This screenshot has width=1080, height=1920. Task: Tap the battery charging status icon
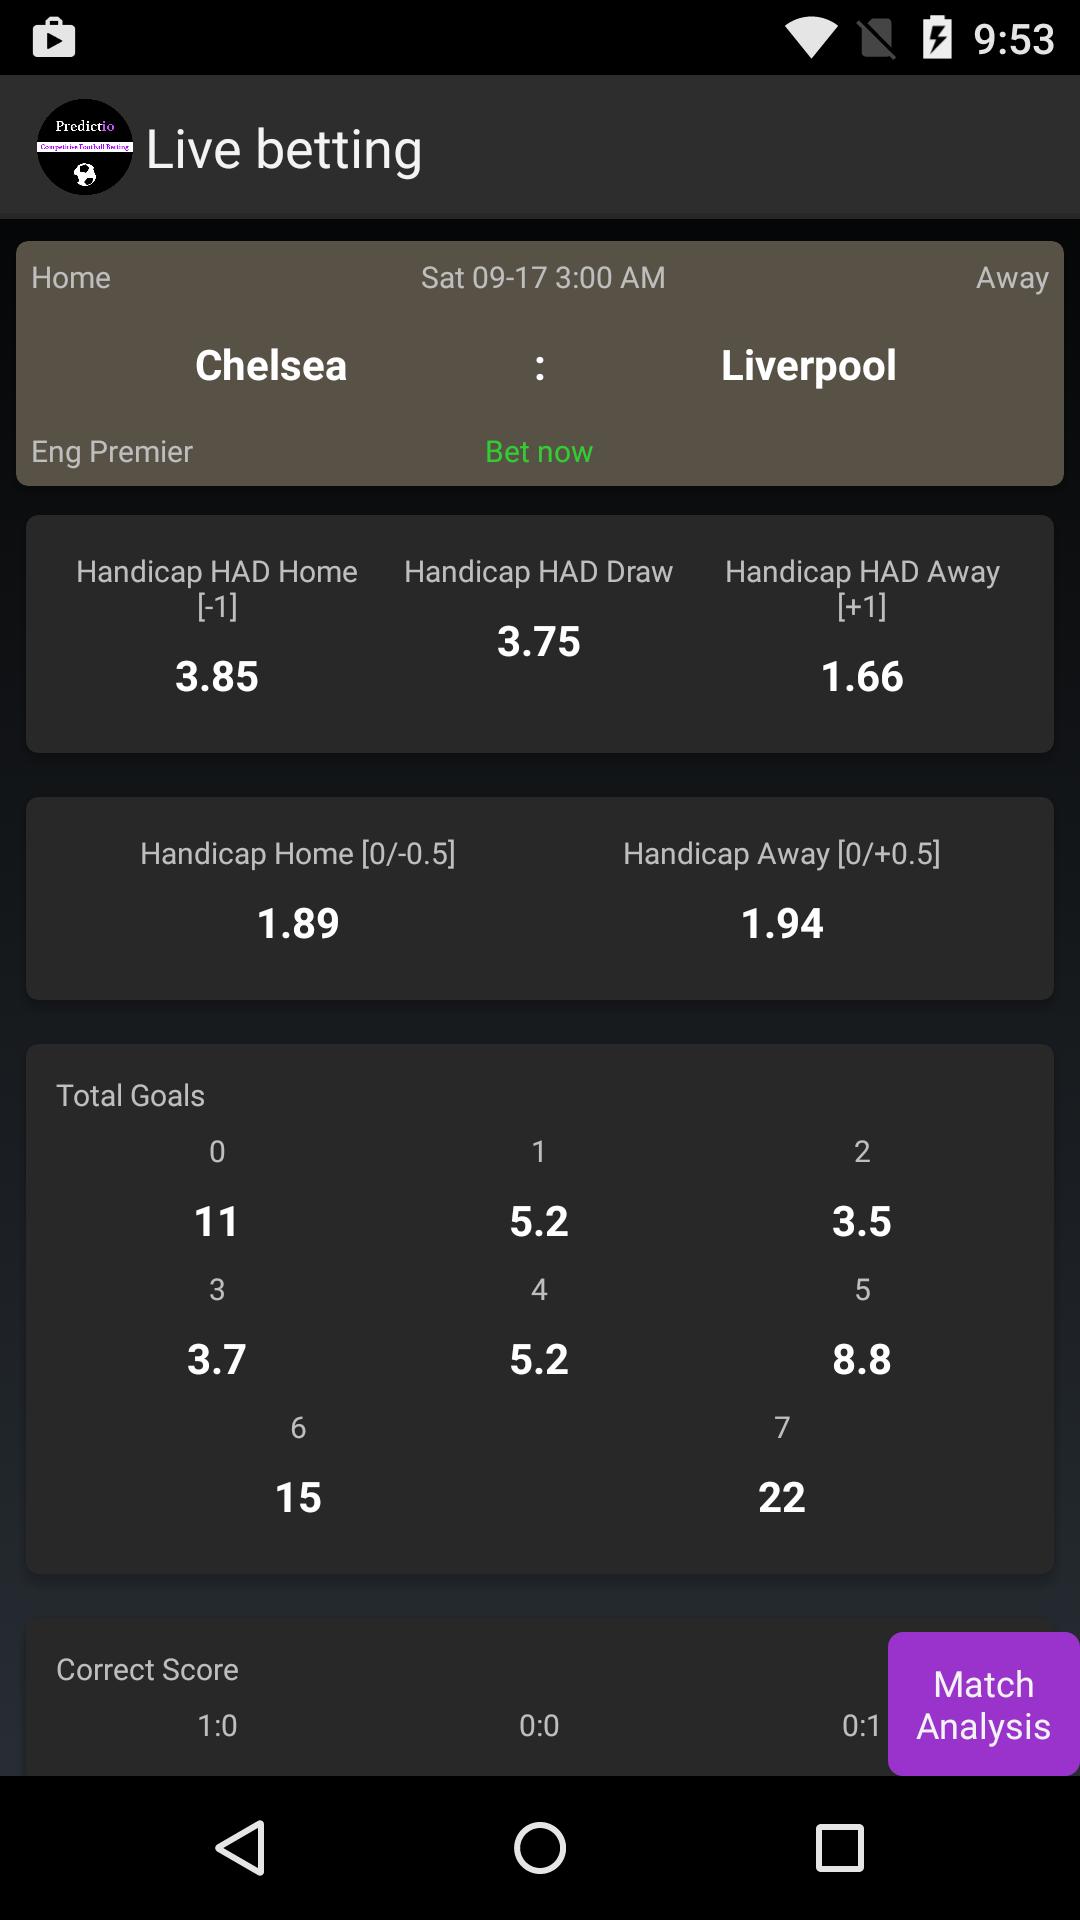click(x=938, y=37)
